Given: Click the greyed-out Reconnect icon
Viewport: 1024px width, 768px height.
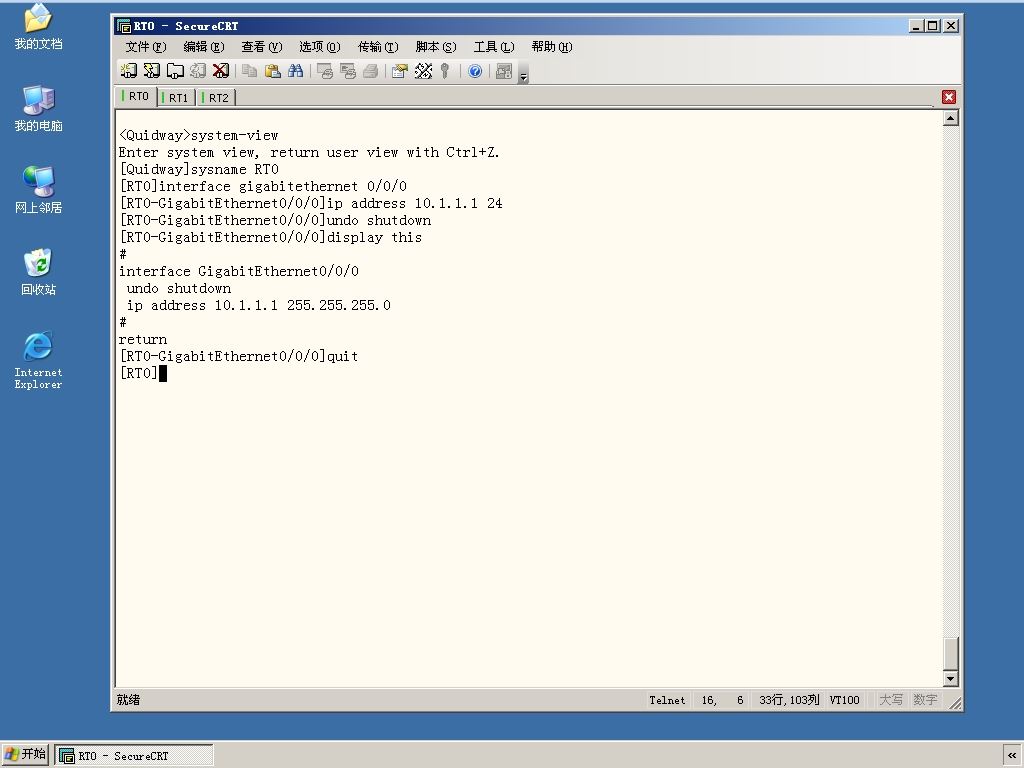Looking at the screenshot, I should click(x=198, y=71).
